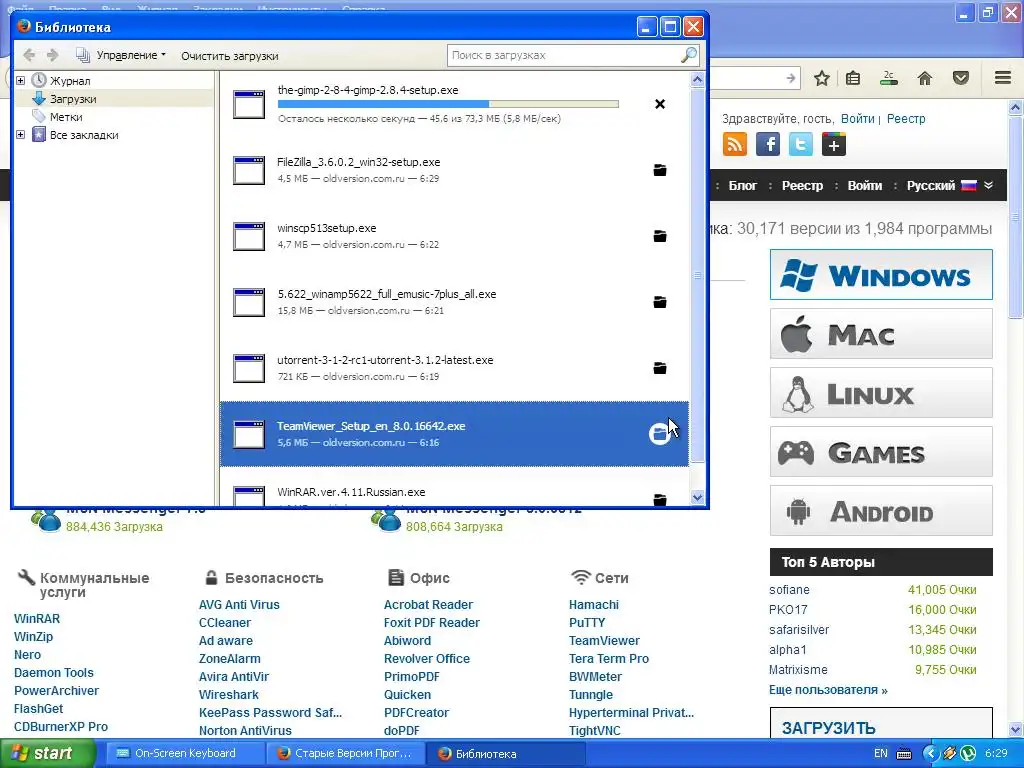Go back in Library window
Image resolution: width=1024 pixels, height=768 pixels.
pos(29,56)
